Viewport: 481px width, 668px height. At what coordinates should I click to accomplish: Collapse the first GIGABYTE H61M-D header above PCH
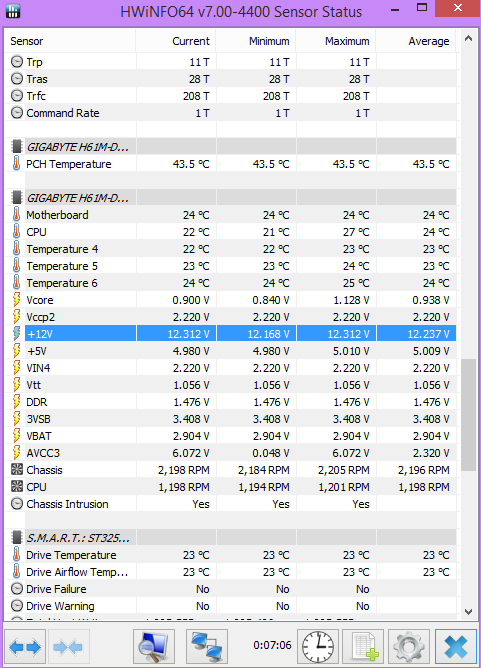[230, 147]
